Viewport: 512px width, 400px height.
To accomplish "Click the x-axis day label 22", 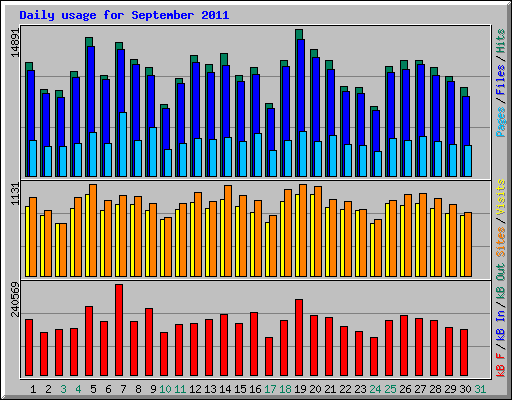I will point(345,389).
